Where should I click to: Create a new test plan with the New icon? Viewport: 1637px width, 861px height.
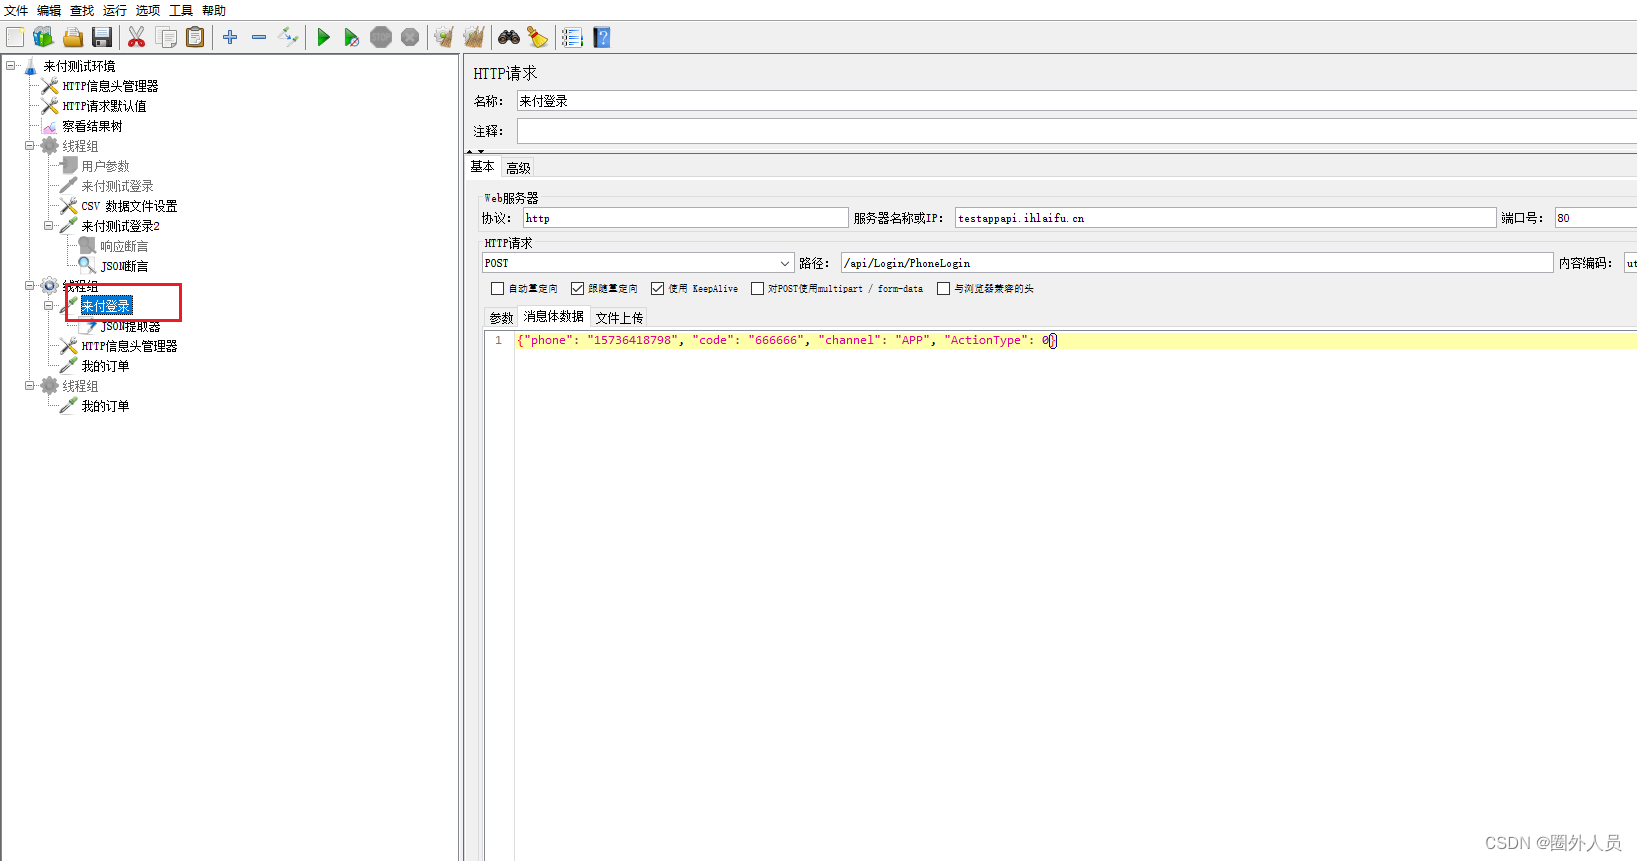[x=15, y=37]
